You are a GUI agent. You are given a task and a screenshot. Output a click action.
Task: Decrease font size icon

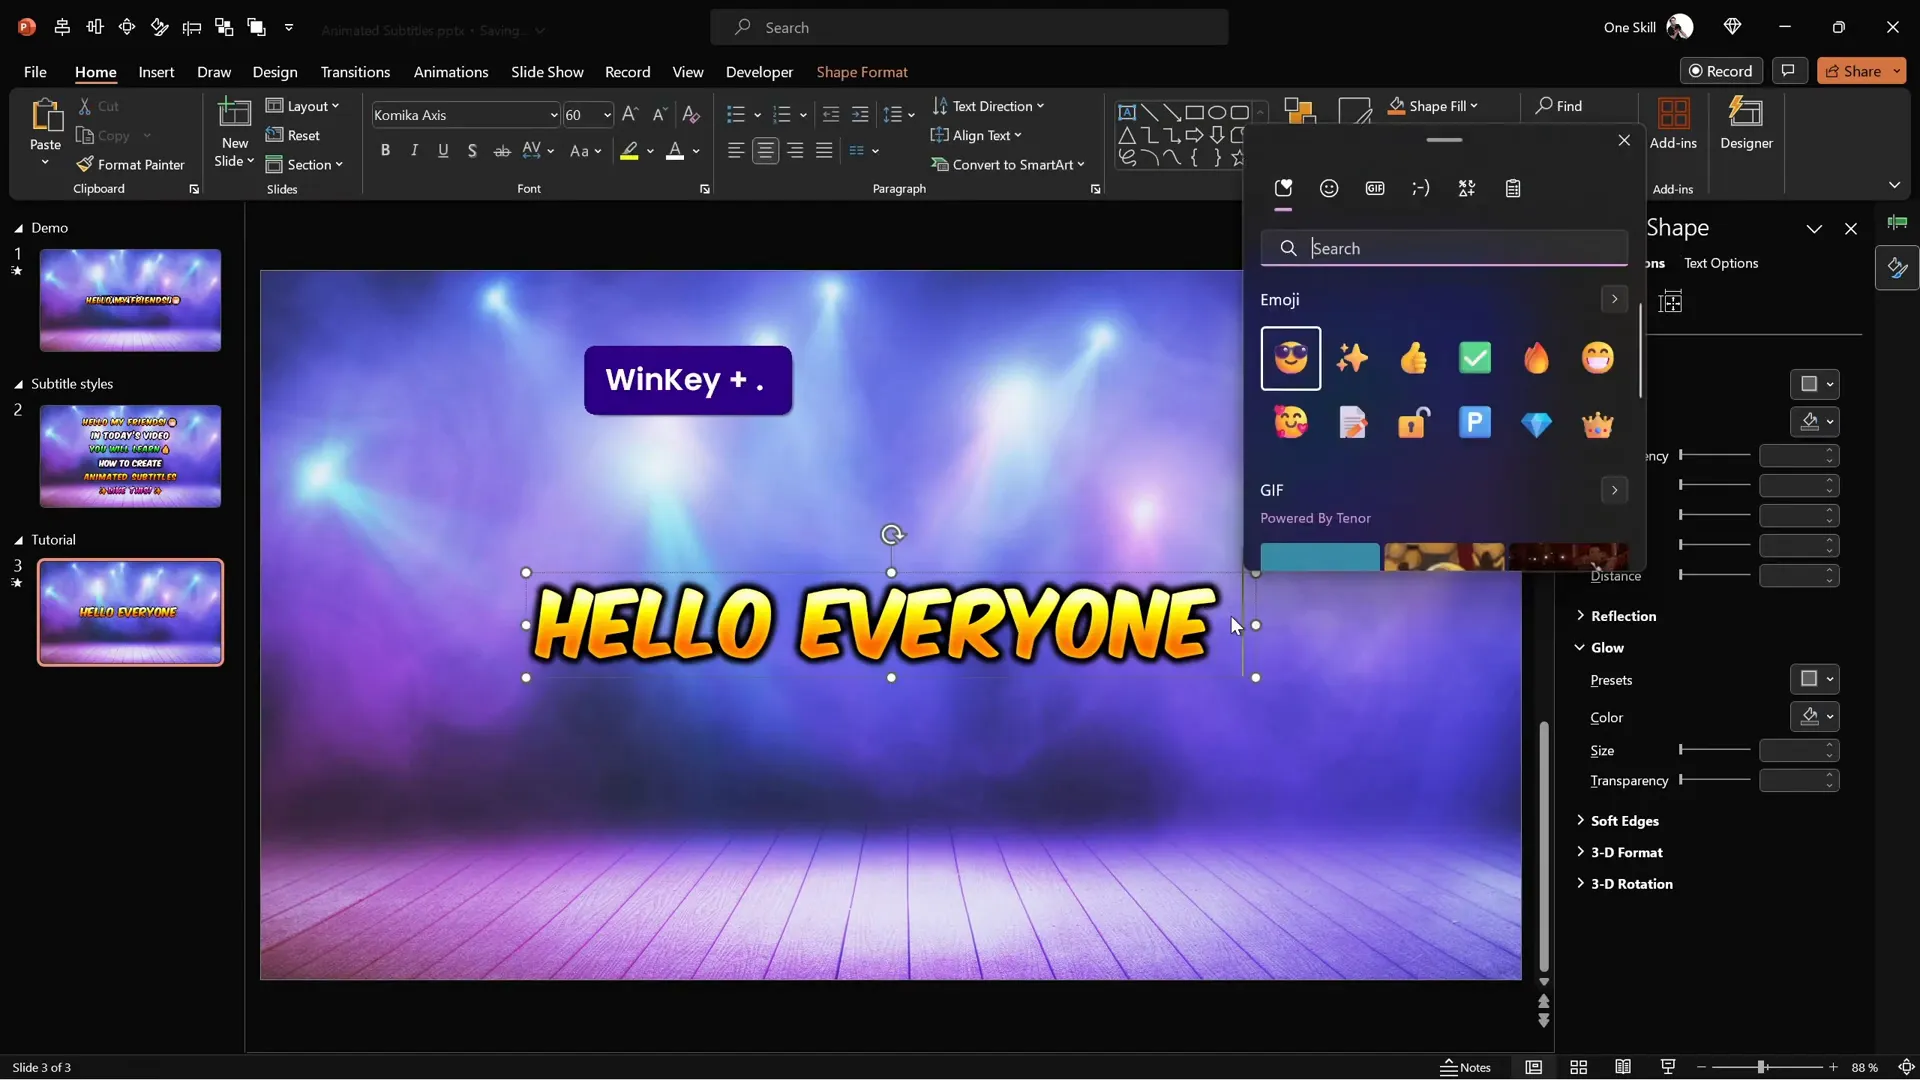(660, 115)
